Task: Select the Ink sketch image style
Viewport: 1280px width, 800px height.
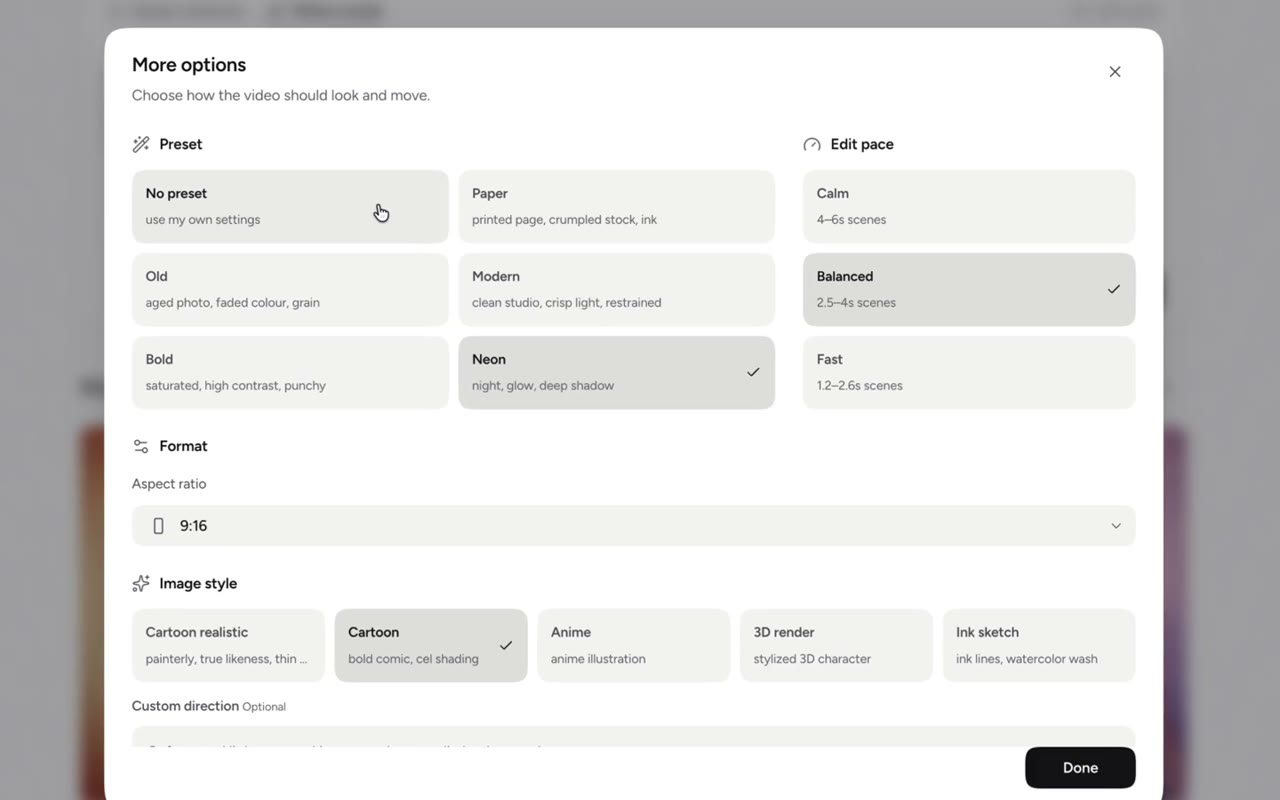Action: pyautogui.click(x=1039, y=645)
